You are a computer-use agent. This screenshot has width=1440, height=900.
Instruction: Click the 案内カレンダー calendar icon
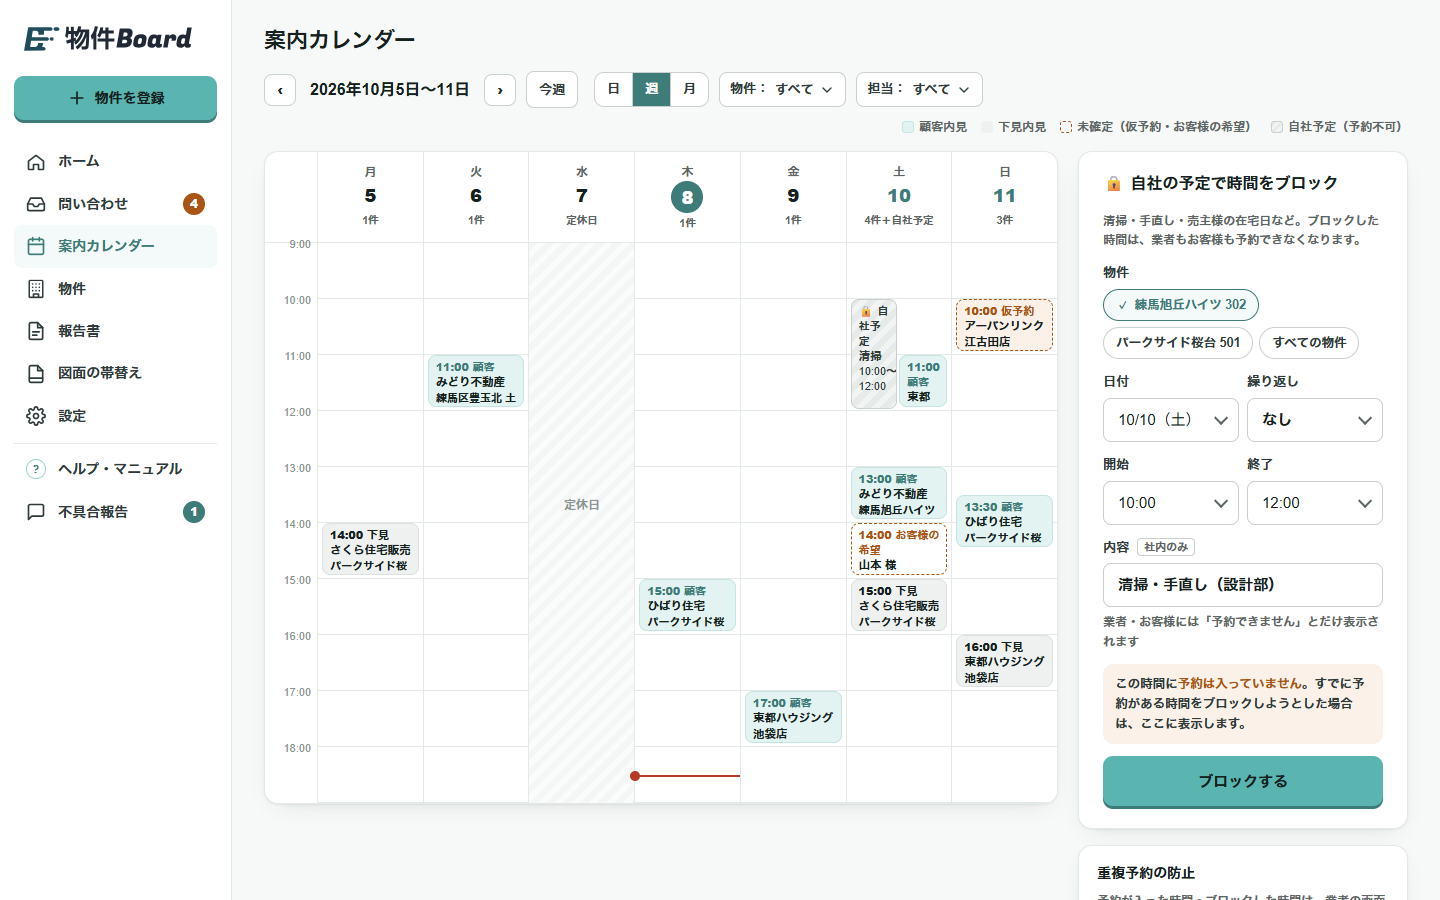(36, 246)
